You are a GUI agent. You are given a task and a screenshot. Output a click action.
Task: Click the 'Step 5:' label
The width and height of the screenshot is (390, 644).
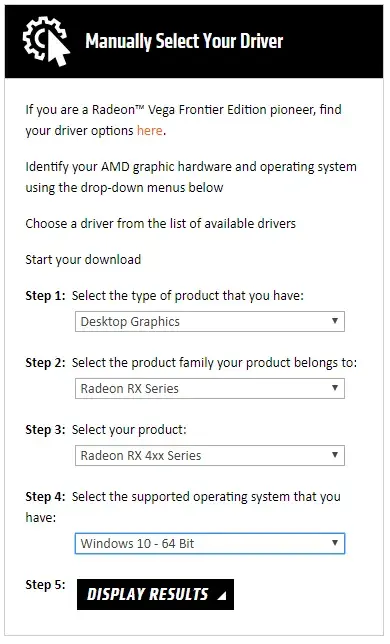pos(45,584)
